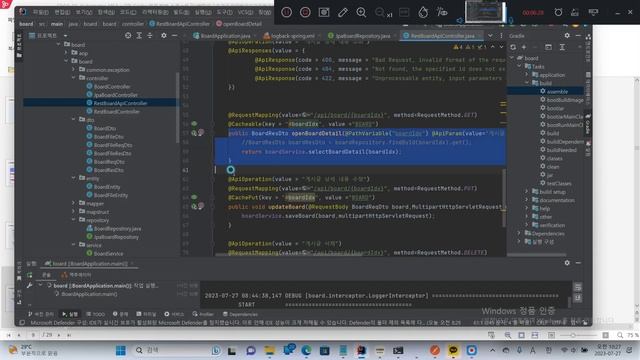The width and height of the screenshot is (640, 360).
Task: Open Gradle panel settings gear
Action: click(567, 36)
